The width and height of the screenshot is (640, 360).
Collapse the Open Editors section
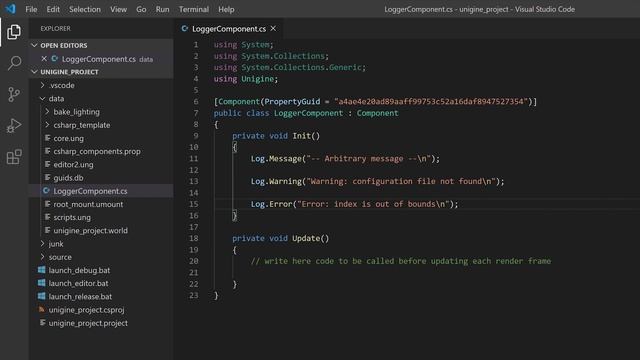point(34,45)
